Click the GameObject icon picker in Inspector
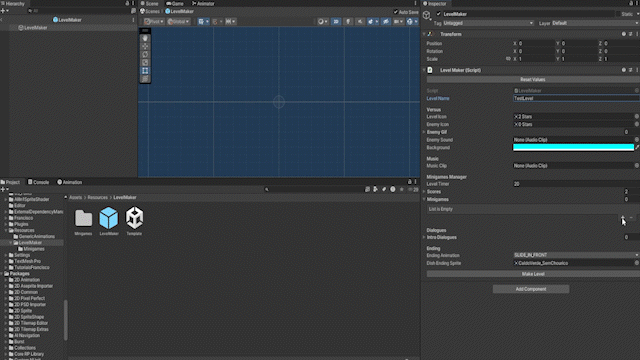The width and height of the screenshot is (640, 360). tap(427, 16)
